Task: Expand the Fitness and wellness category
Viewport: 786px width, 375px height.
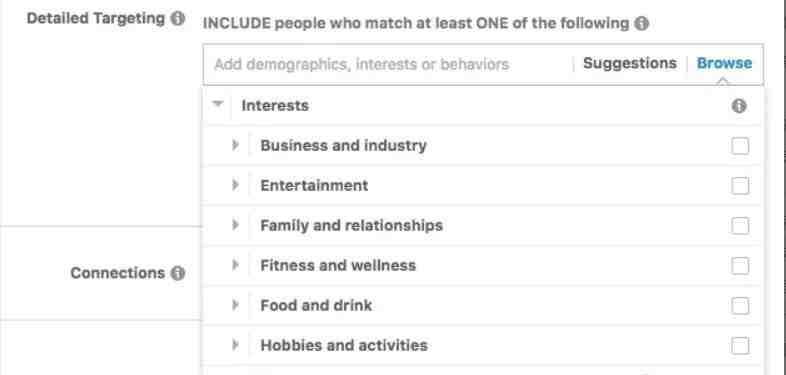Action: (x=235, y=265)
